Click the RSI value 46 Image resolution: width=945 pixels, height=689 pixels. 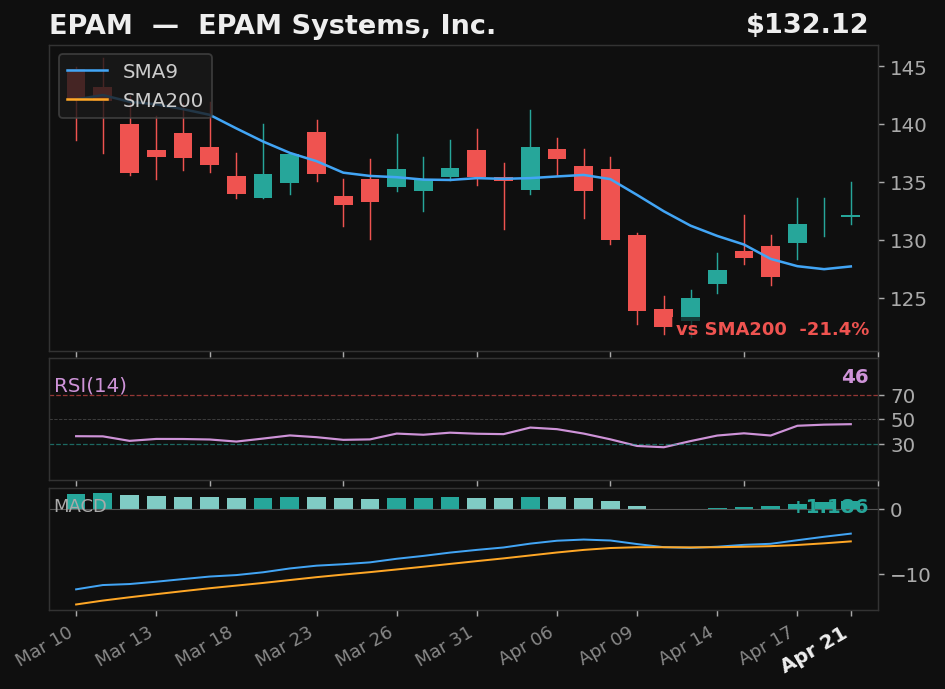point(857,378)
